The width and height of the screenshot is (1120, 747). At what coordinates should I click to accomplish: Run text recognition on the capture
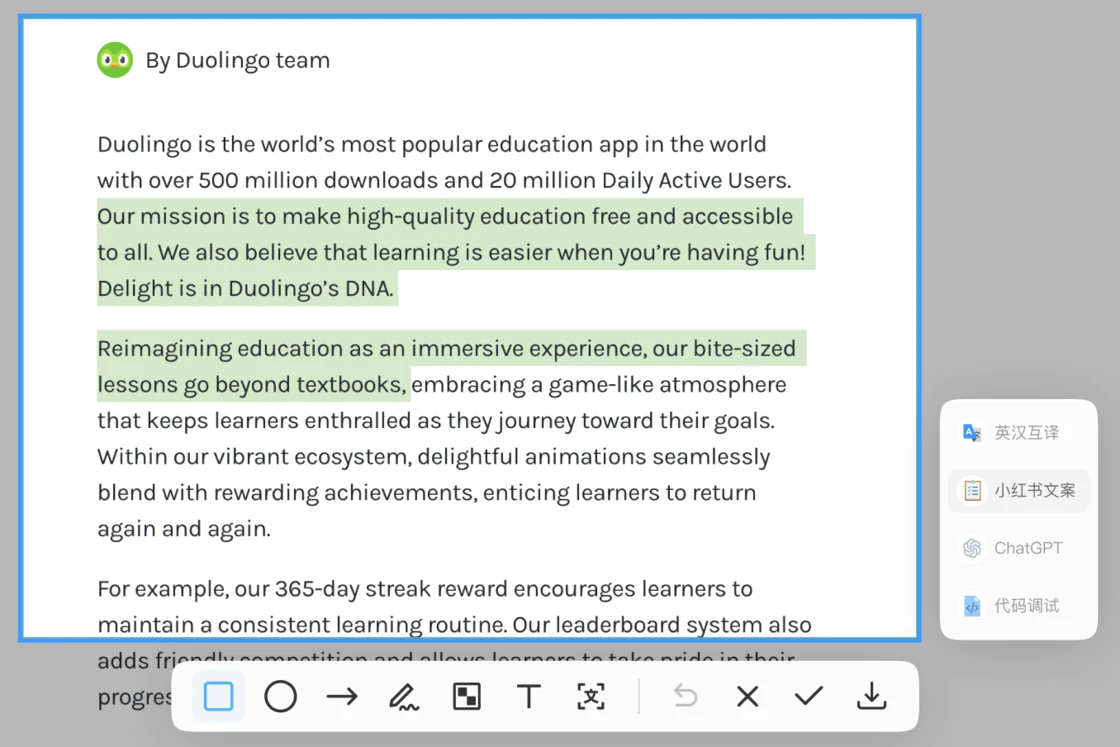(591, 696)
